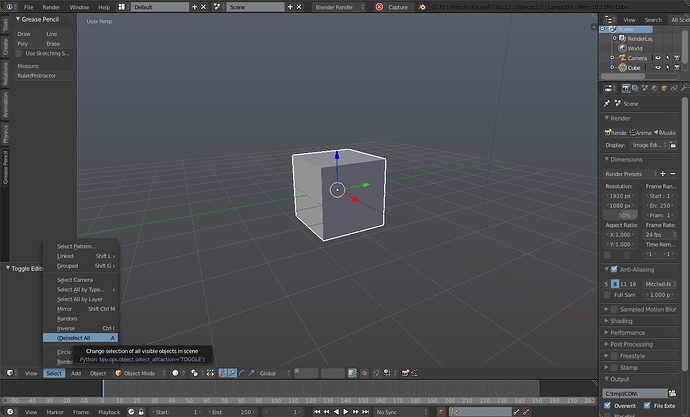Open the No Sync dropdown
Viewport: 690px width, 417px height.
[400, 412]
